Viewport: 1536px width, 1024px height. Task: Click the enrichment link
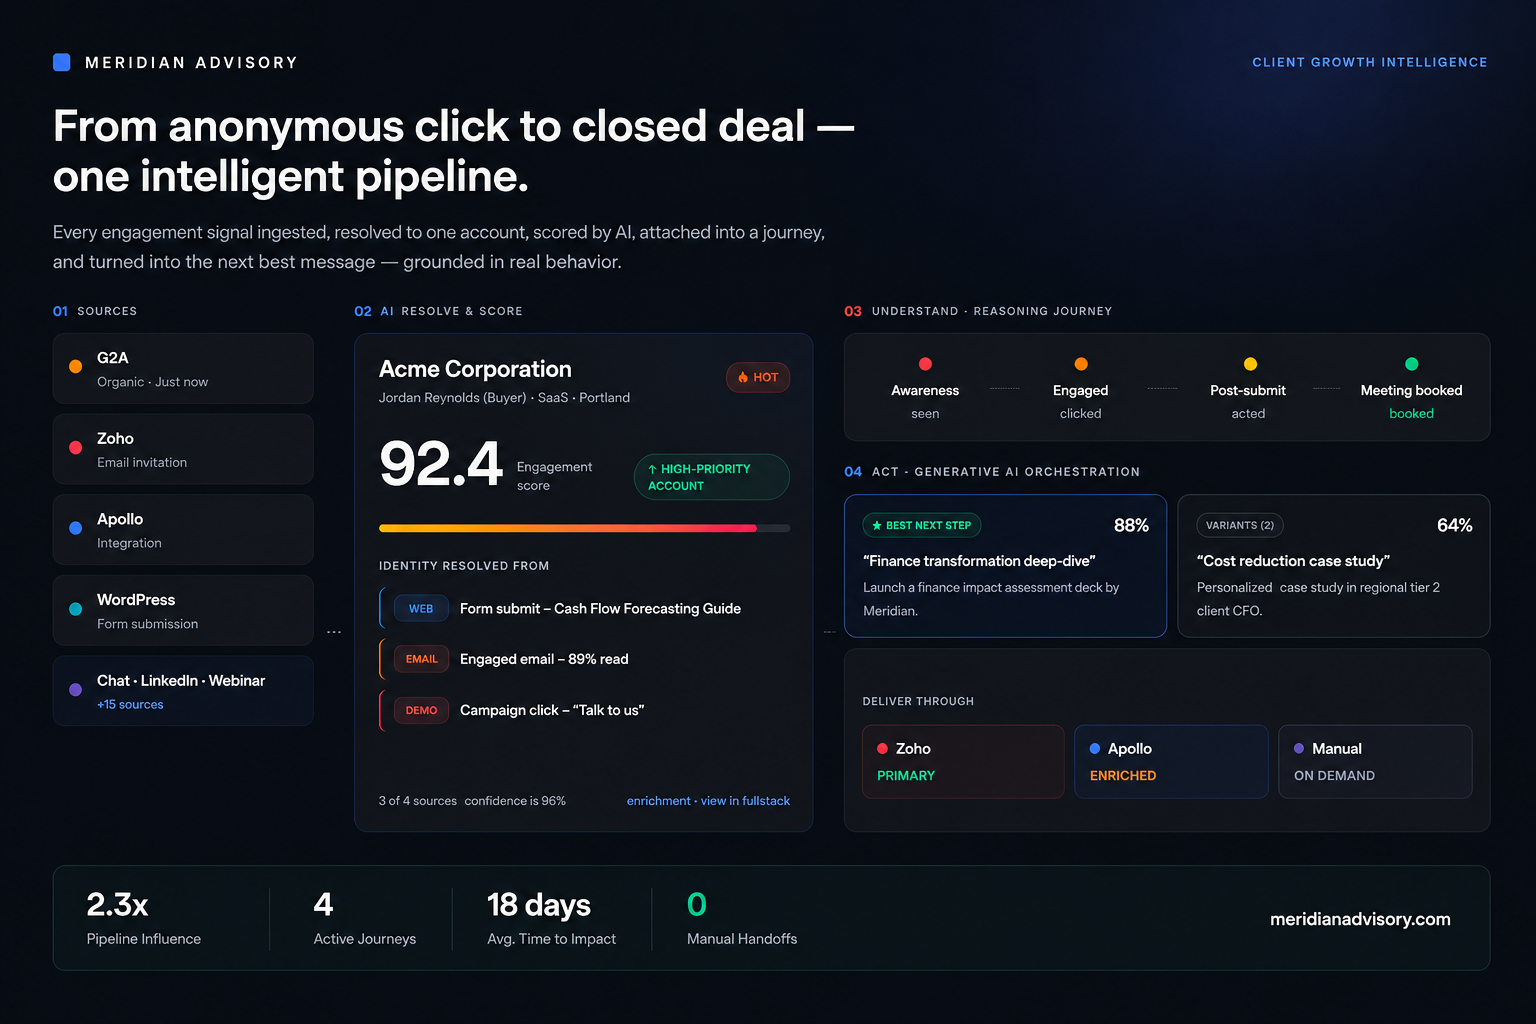(x=658, y=801)
